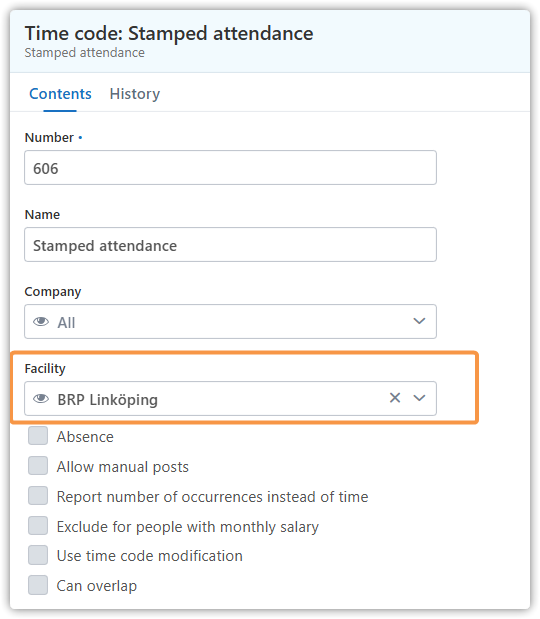Select the Contents tab
This screenshot has width=540, height=619.
[60, 94]
